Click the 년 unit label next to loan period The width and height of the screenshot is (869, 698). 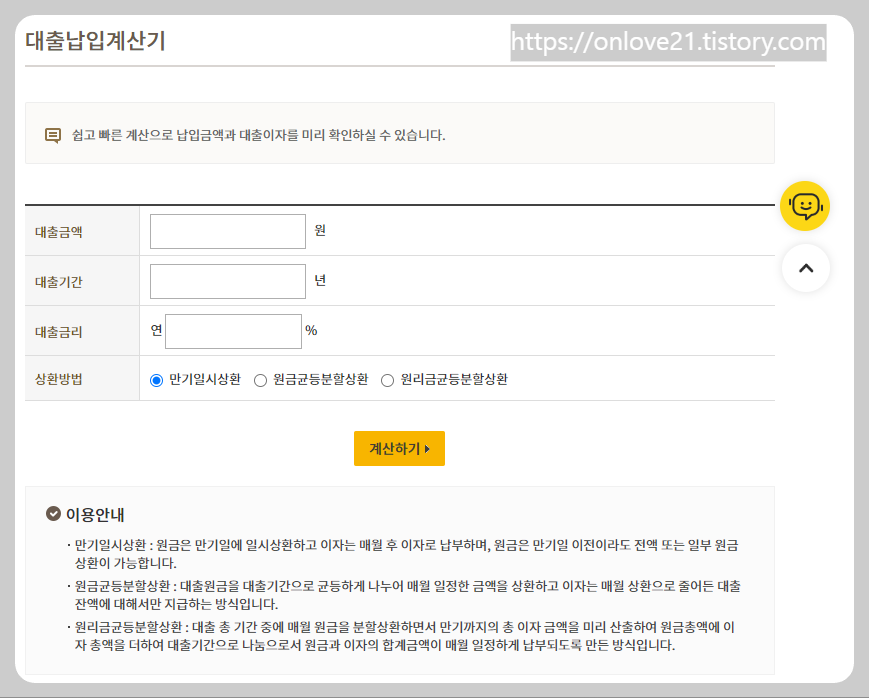pos(320,281)
